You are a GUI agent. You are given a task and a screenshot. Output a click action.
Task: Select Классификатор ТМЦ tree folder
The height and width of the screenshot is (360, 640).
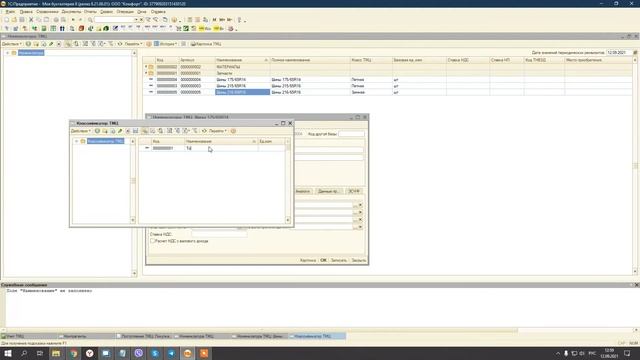[105, 141]
